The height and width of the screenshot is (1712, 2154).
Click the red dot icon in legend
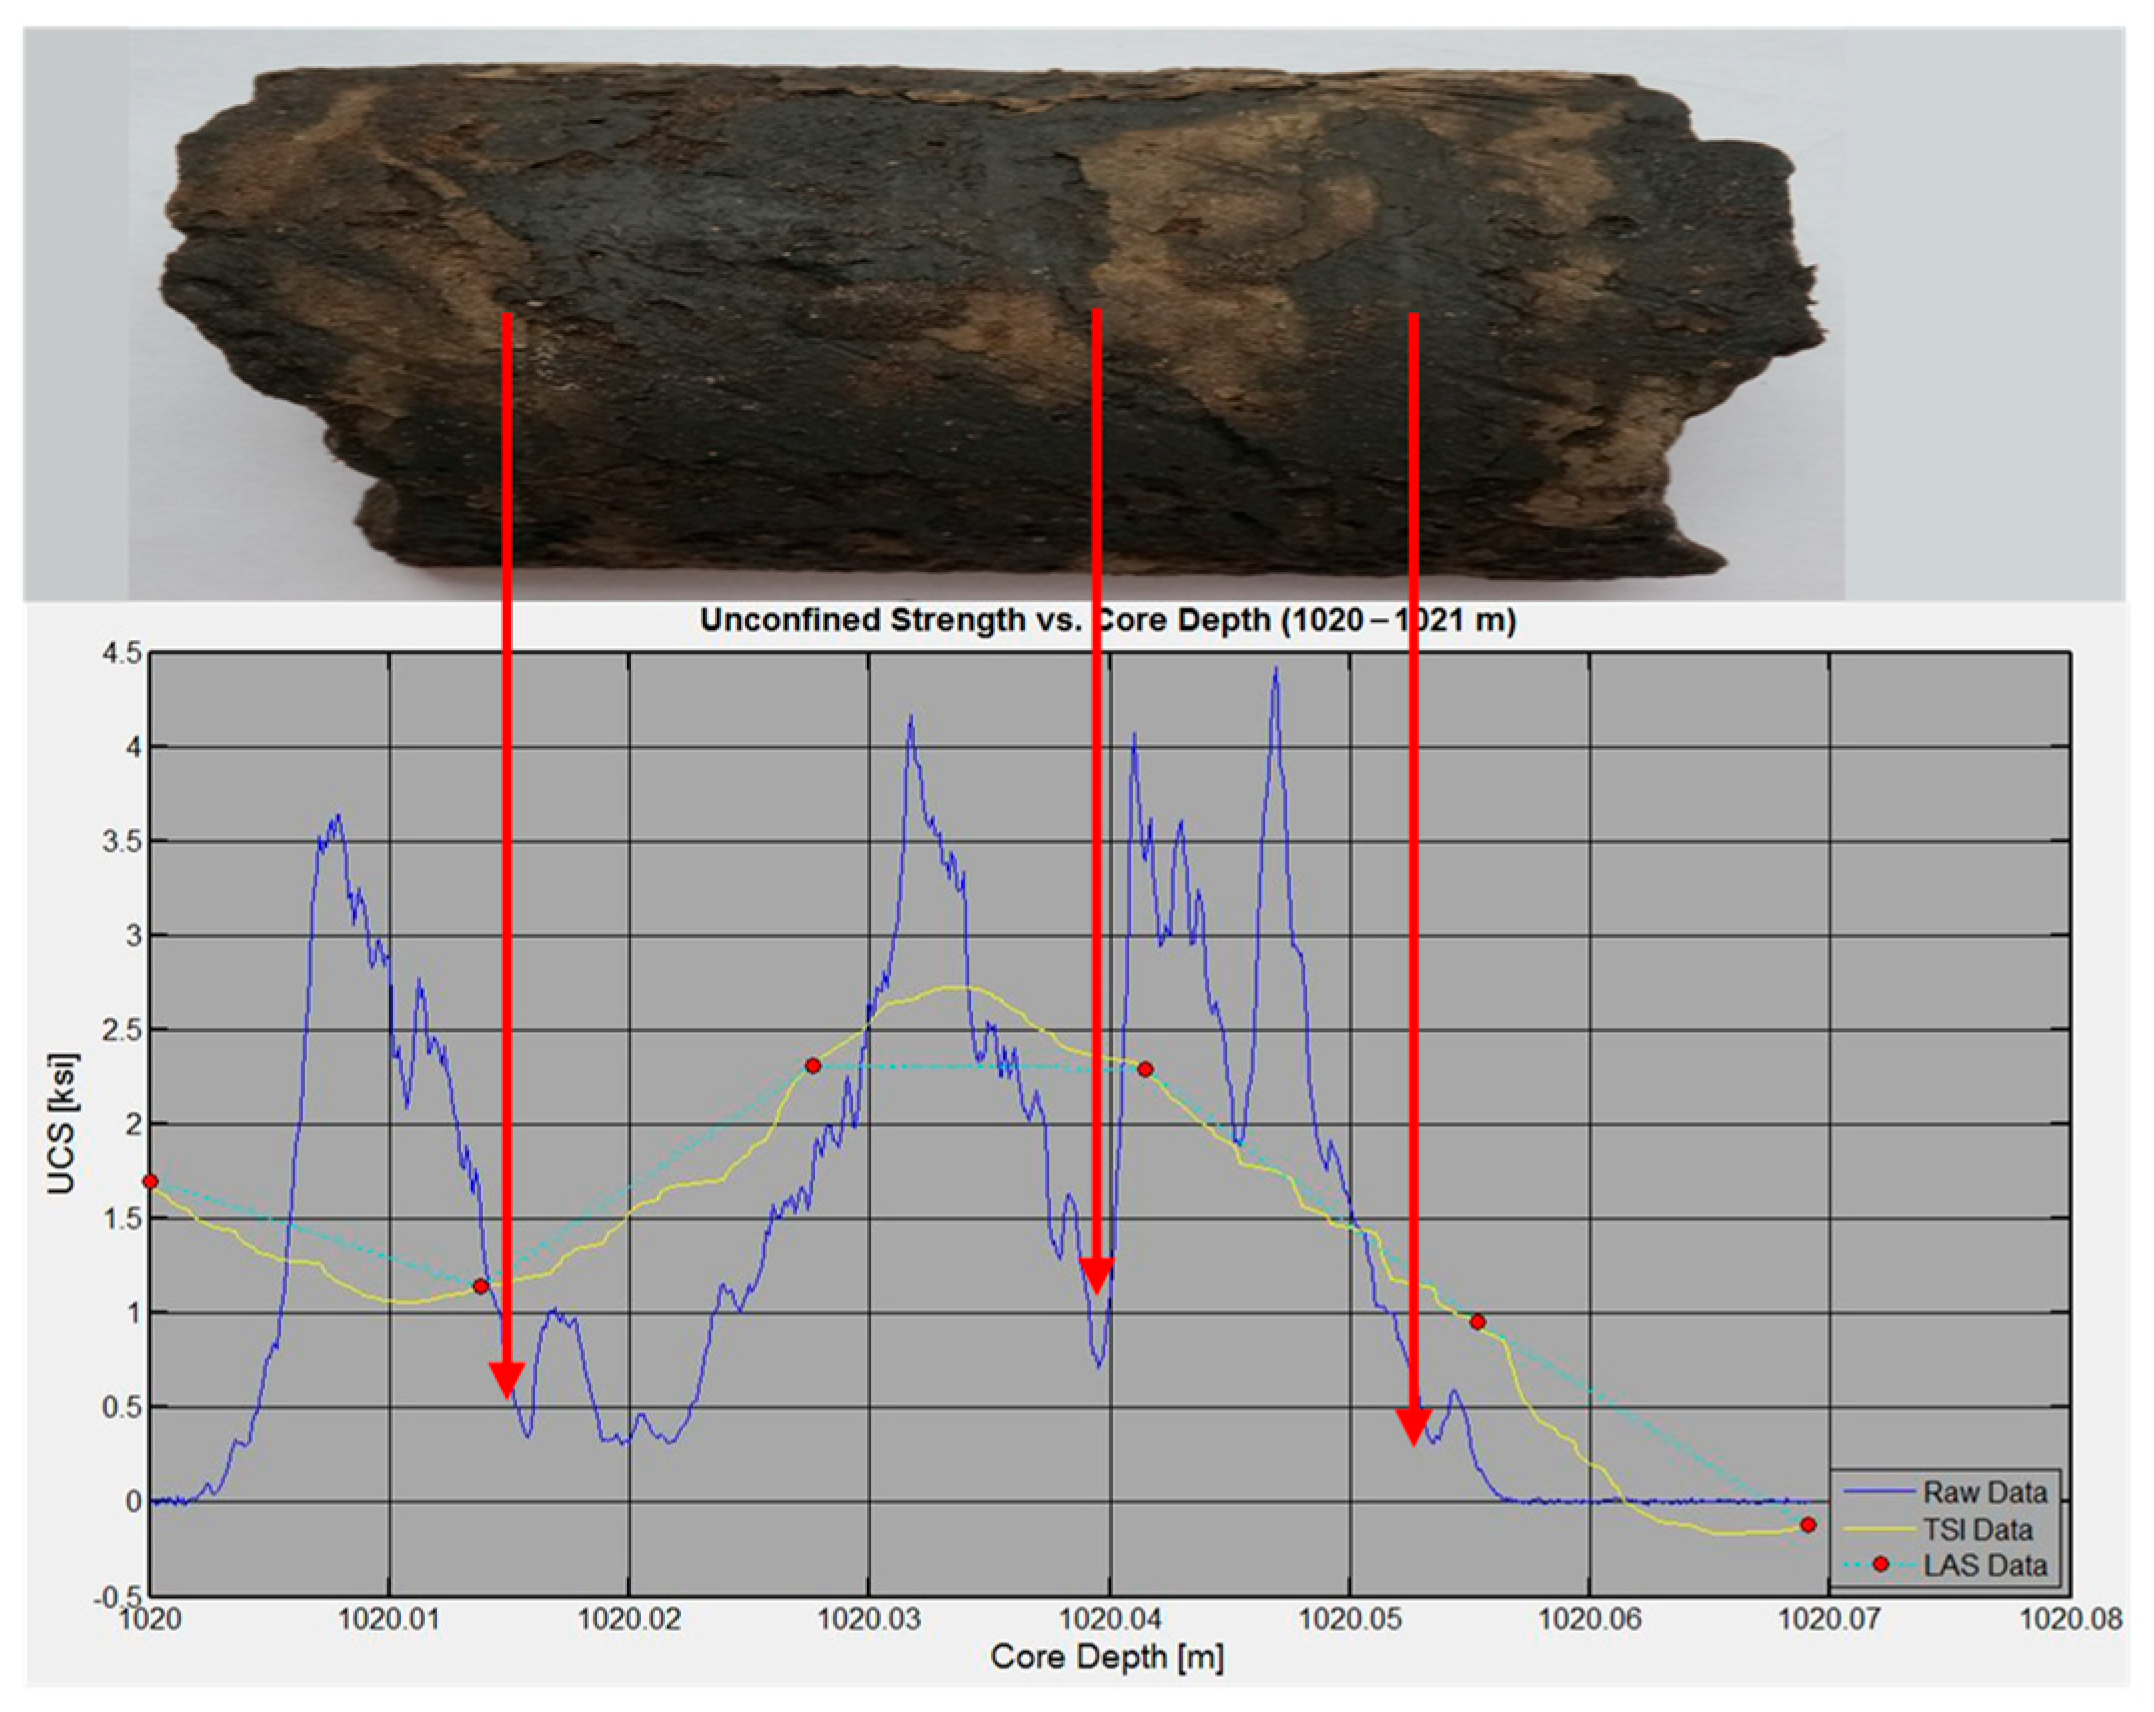[x=1880, y=1564]
